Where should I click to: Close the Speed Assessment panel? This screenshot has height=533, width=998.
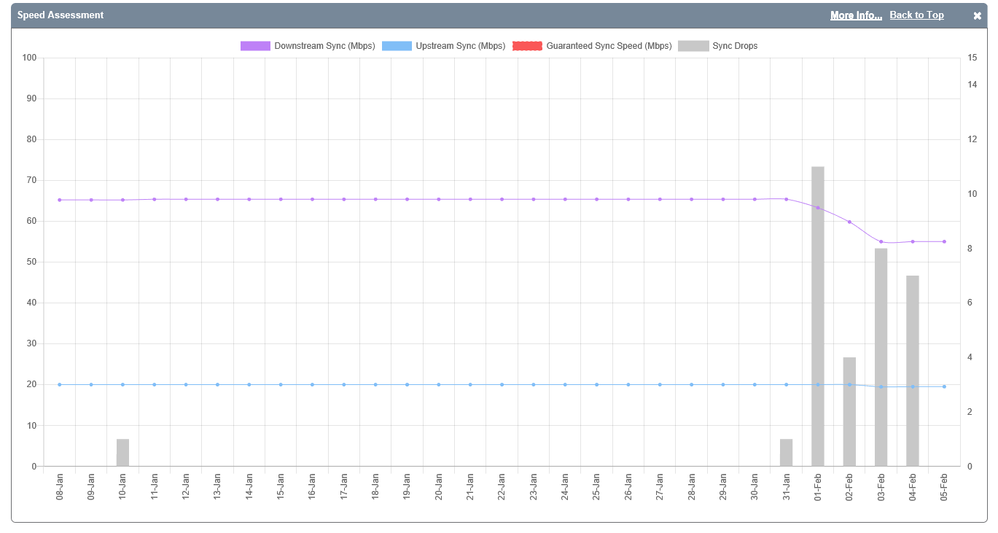[977, 16]
